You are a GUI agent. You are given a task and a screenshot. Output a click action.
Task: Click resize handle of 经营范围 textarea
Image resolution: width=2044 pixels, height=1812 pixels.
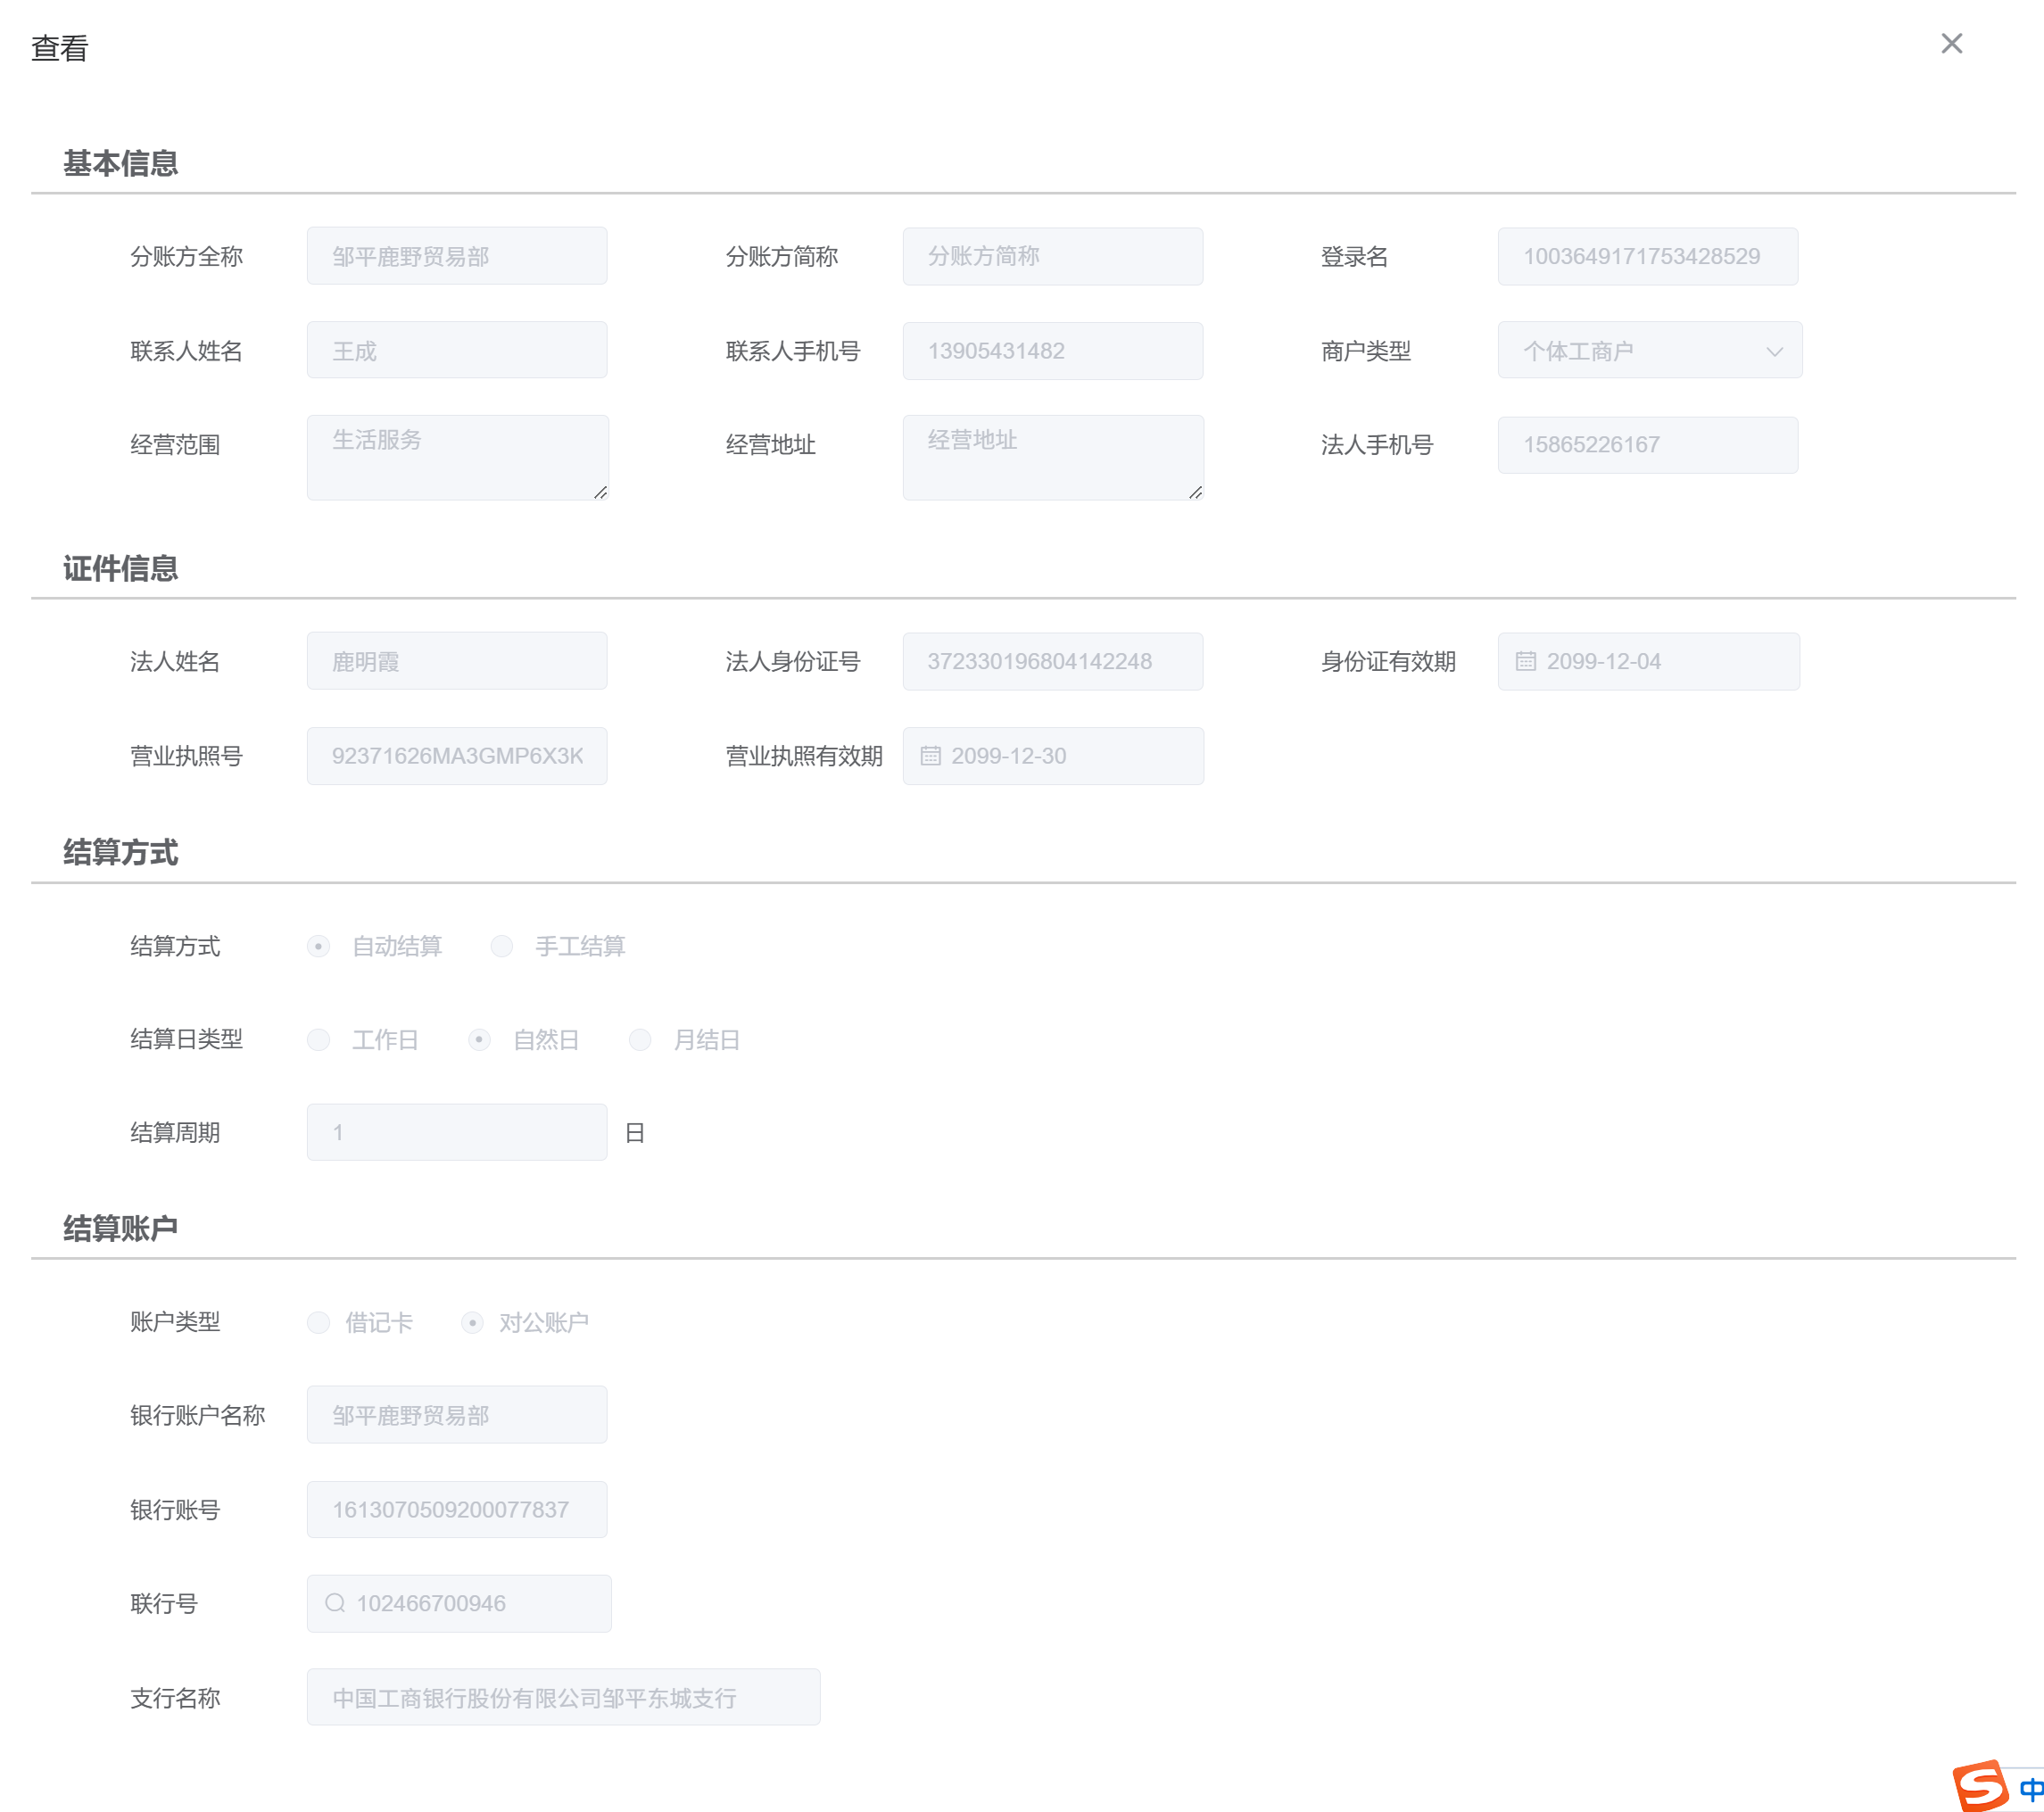coord(600,492)
